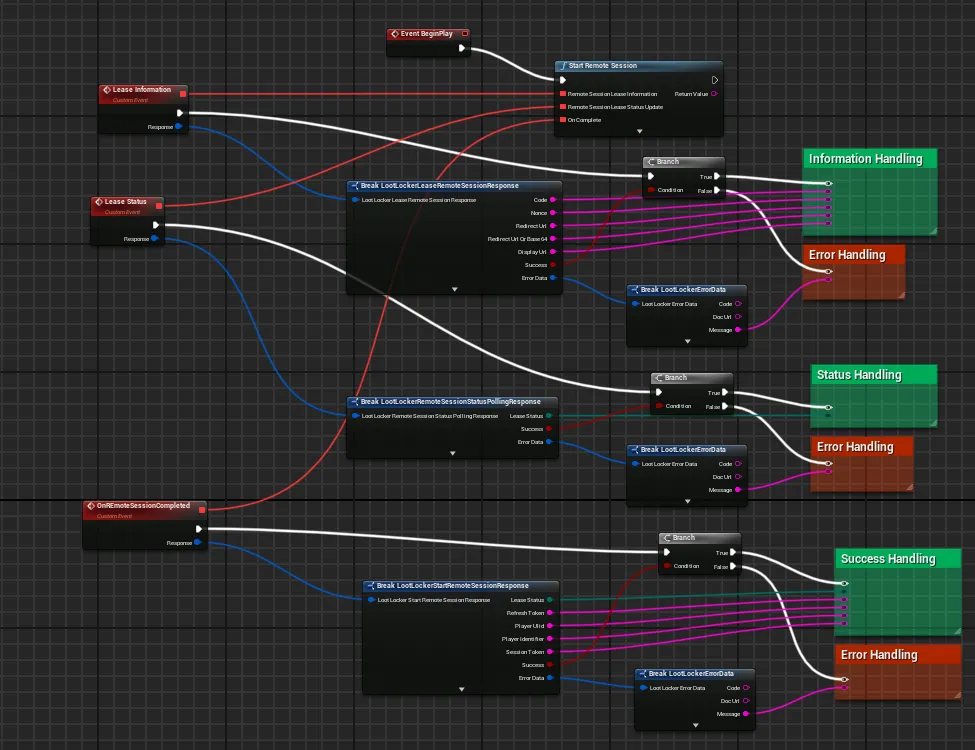
Task: Select the Lease Status custom event header
Action: point(127,206)
